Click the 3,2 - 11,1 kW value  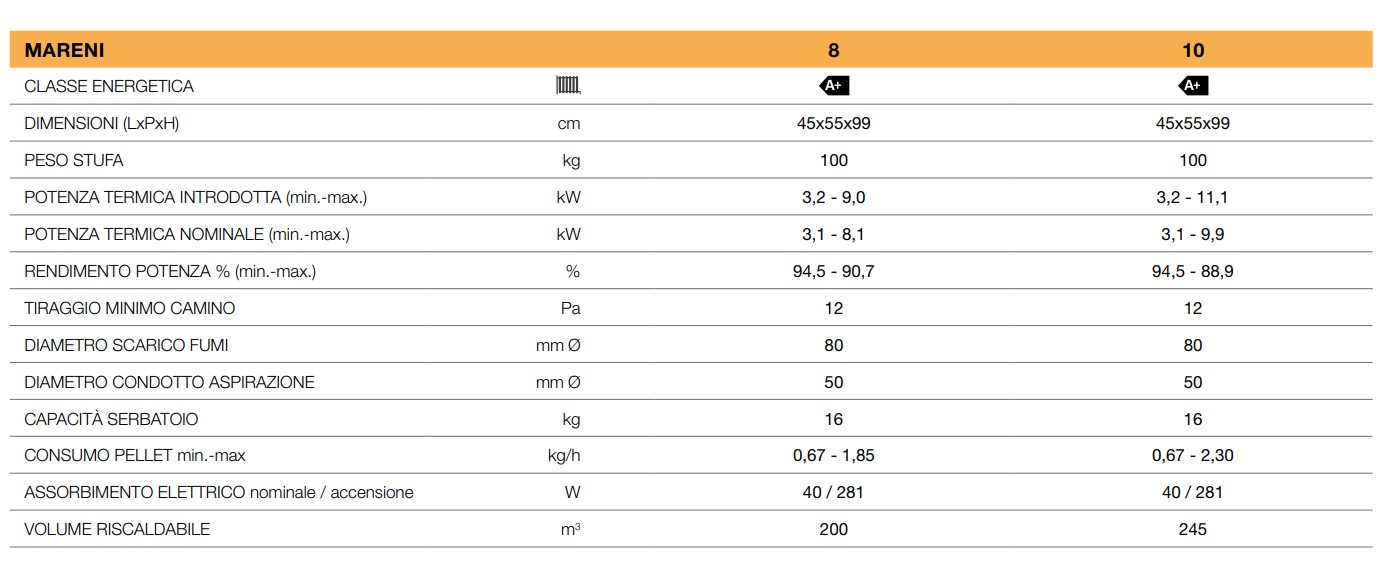(1193, 197)
